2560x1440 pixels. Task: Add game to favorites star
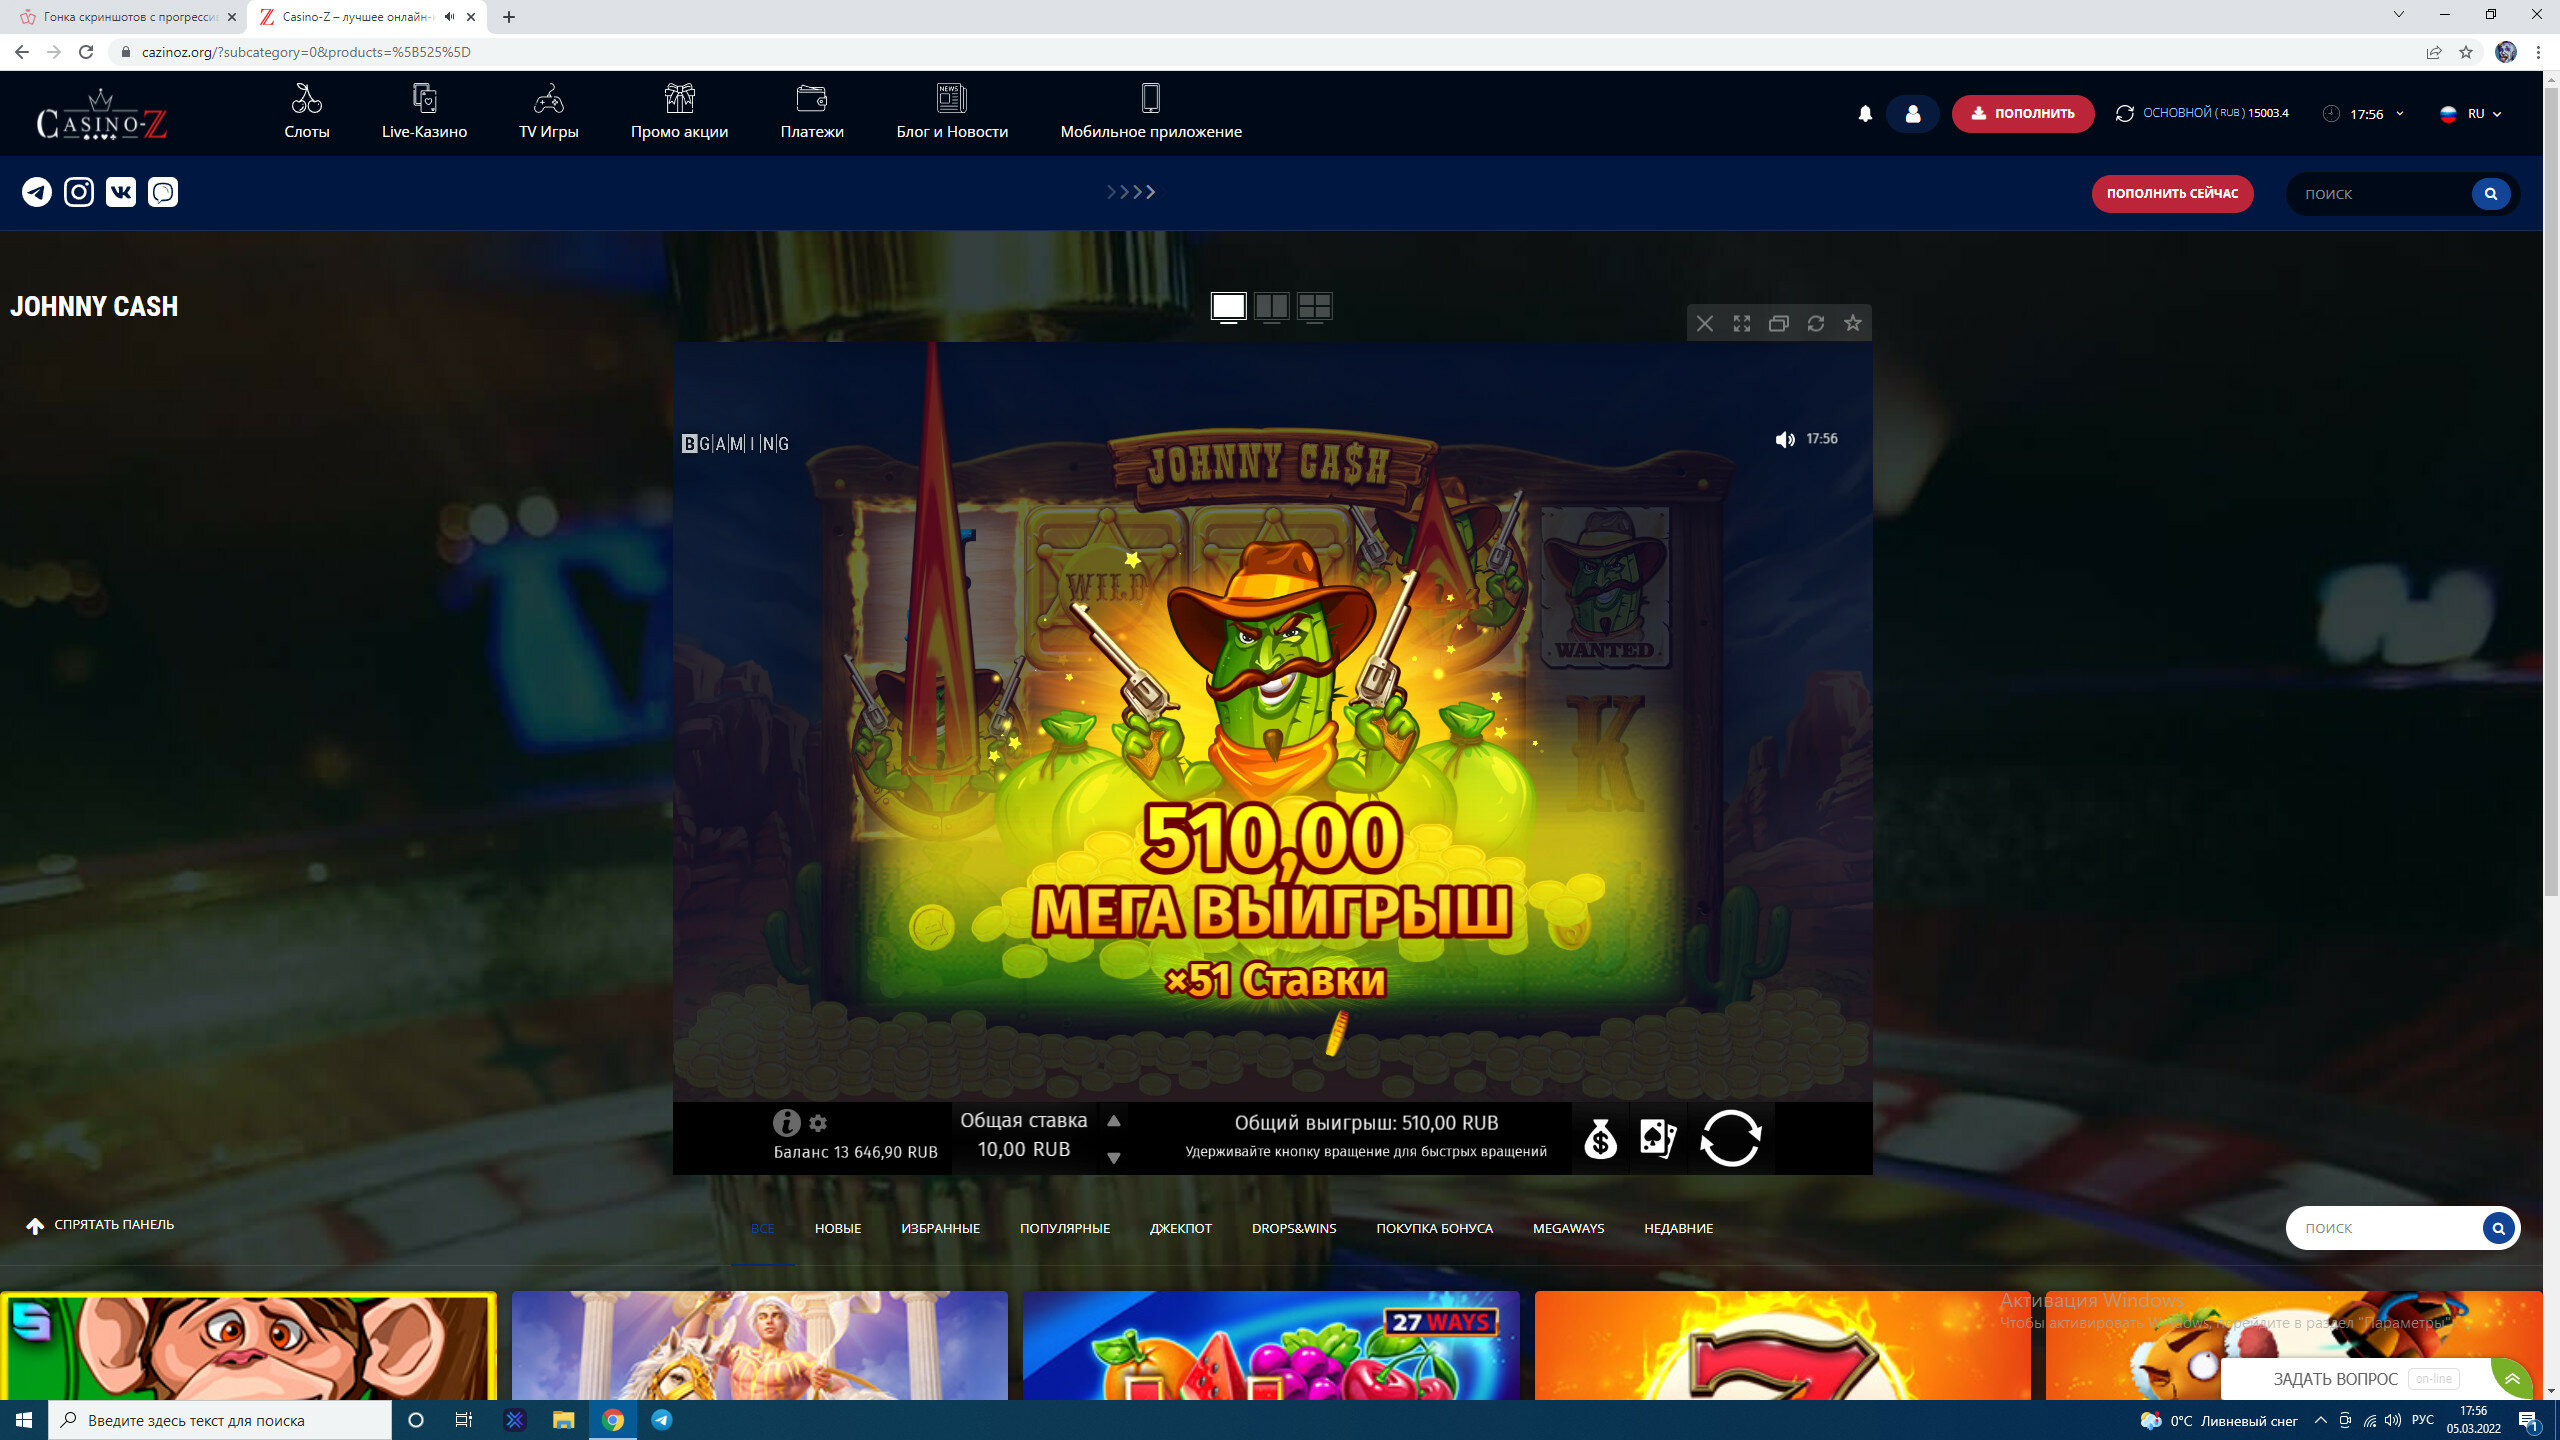tap(1853, 323)
